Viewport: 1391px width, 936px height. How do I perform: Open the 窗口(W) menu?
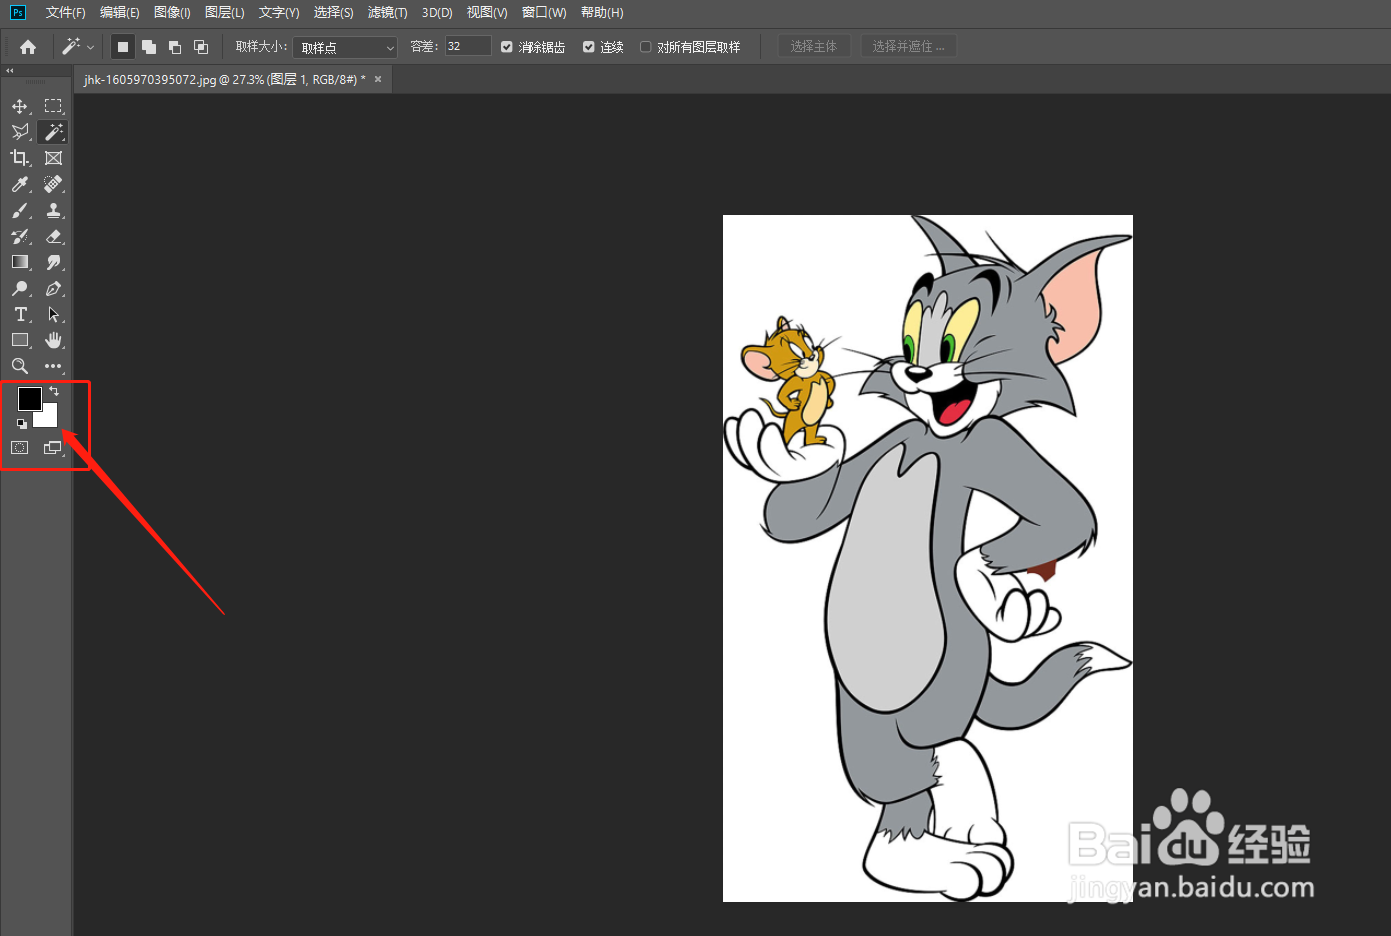click(x=544, y=13)
